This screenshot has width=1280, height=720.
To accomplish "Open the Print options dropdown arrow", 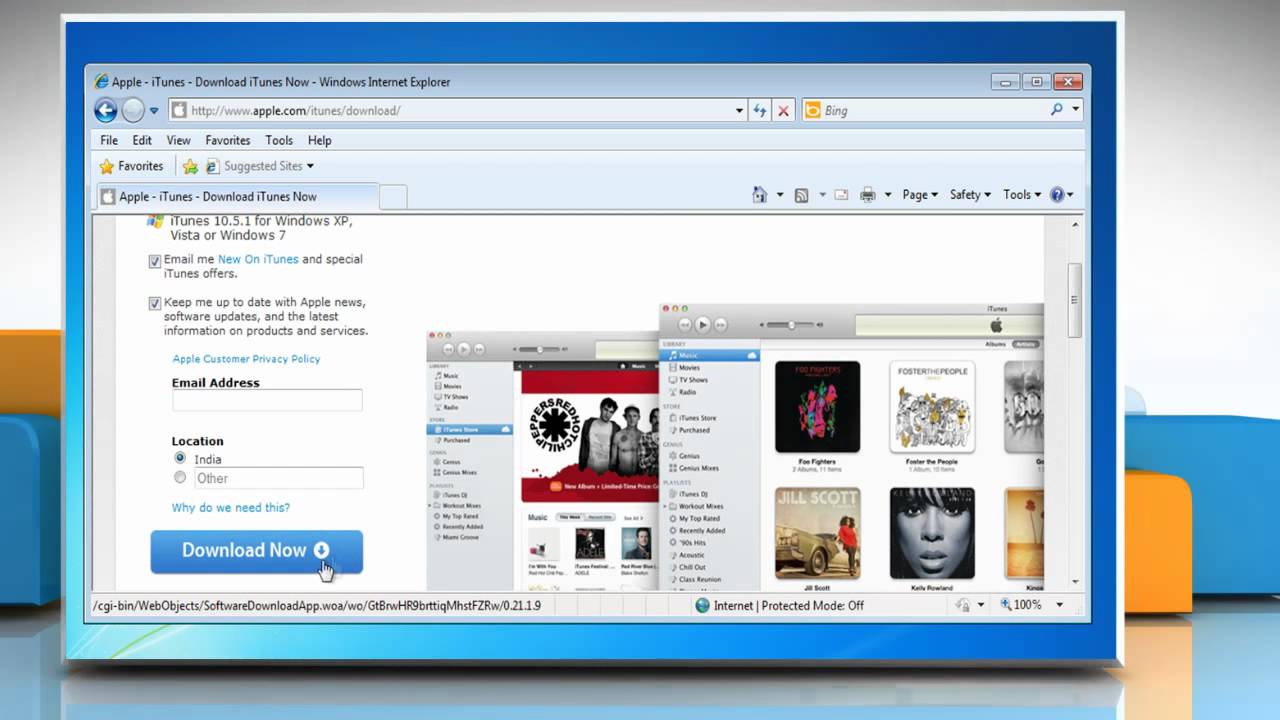I will [x=887, y=195].
